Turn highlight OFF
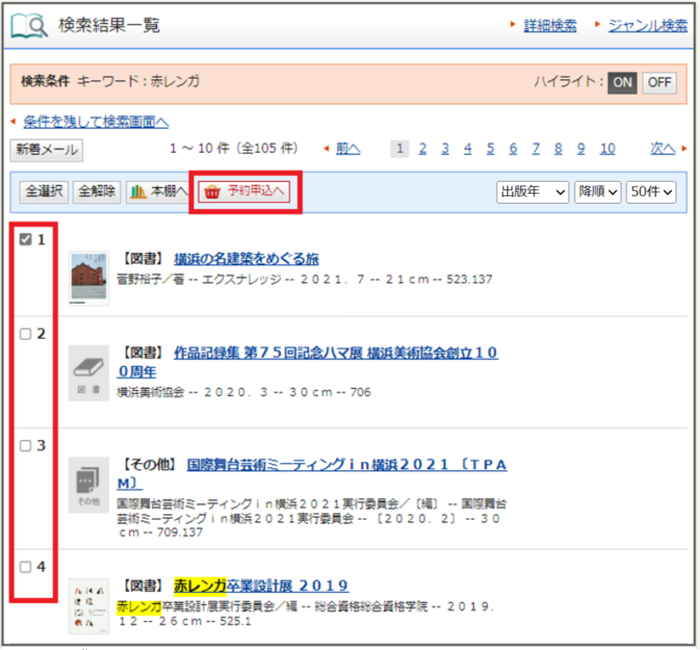 tap(659, 83)
